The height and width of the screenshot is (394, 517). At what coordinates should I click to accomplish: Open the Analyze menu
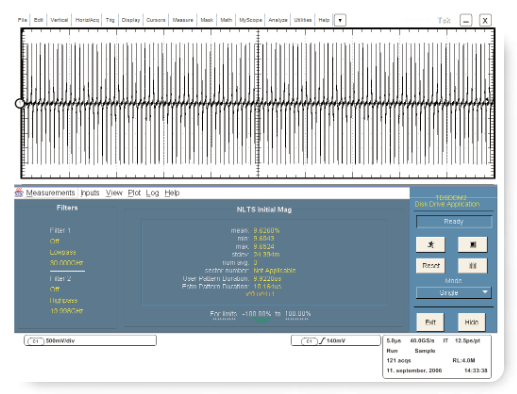[x=278, y=20]
